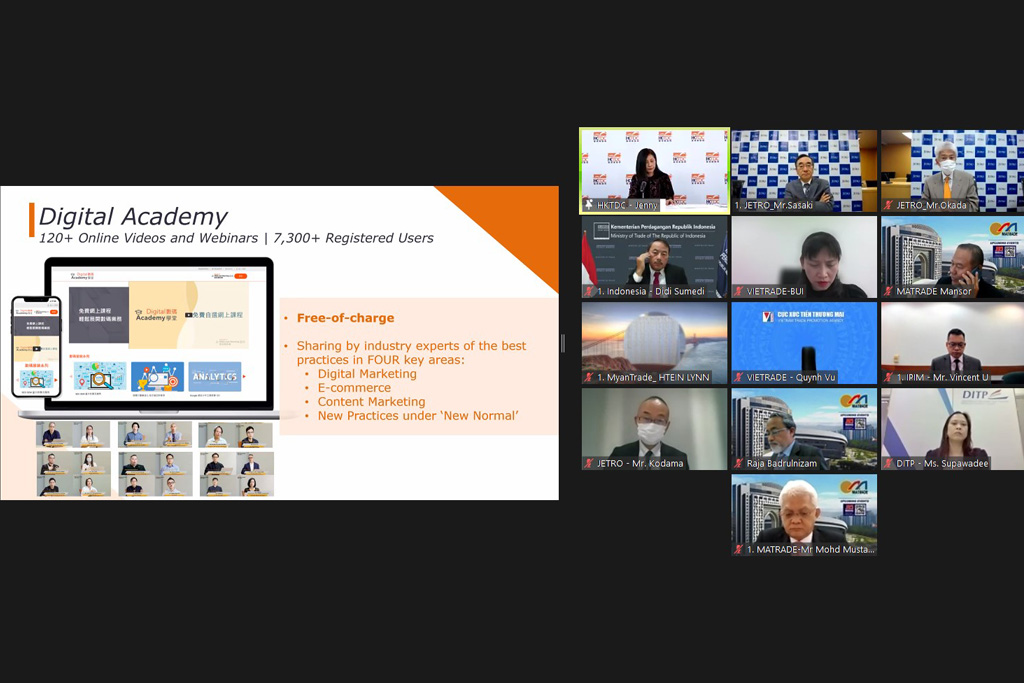1024x683 pixels.
Task: Select the MyanTrade_ HTEIN LYNN video tile
Action: click(654, 343)
